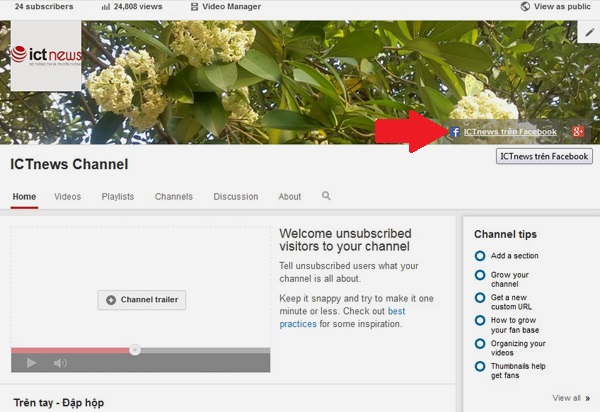Image resolution: width=600 pixels, height=412 pixels.
Task: Click the Channel tips heading
Action: coord(505,234)
